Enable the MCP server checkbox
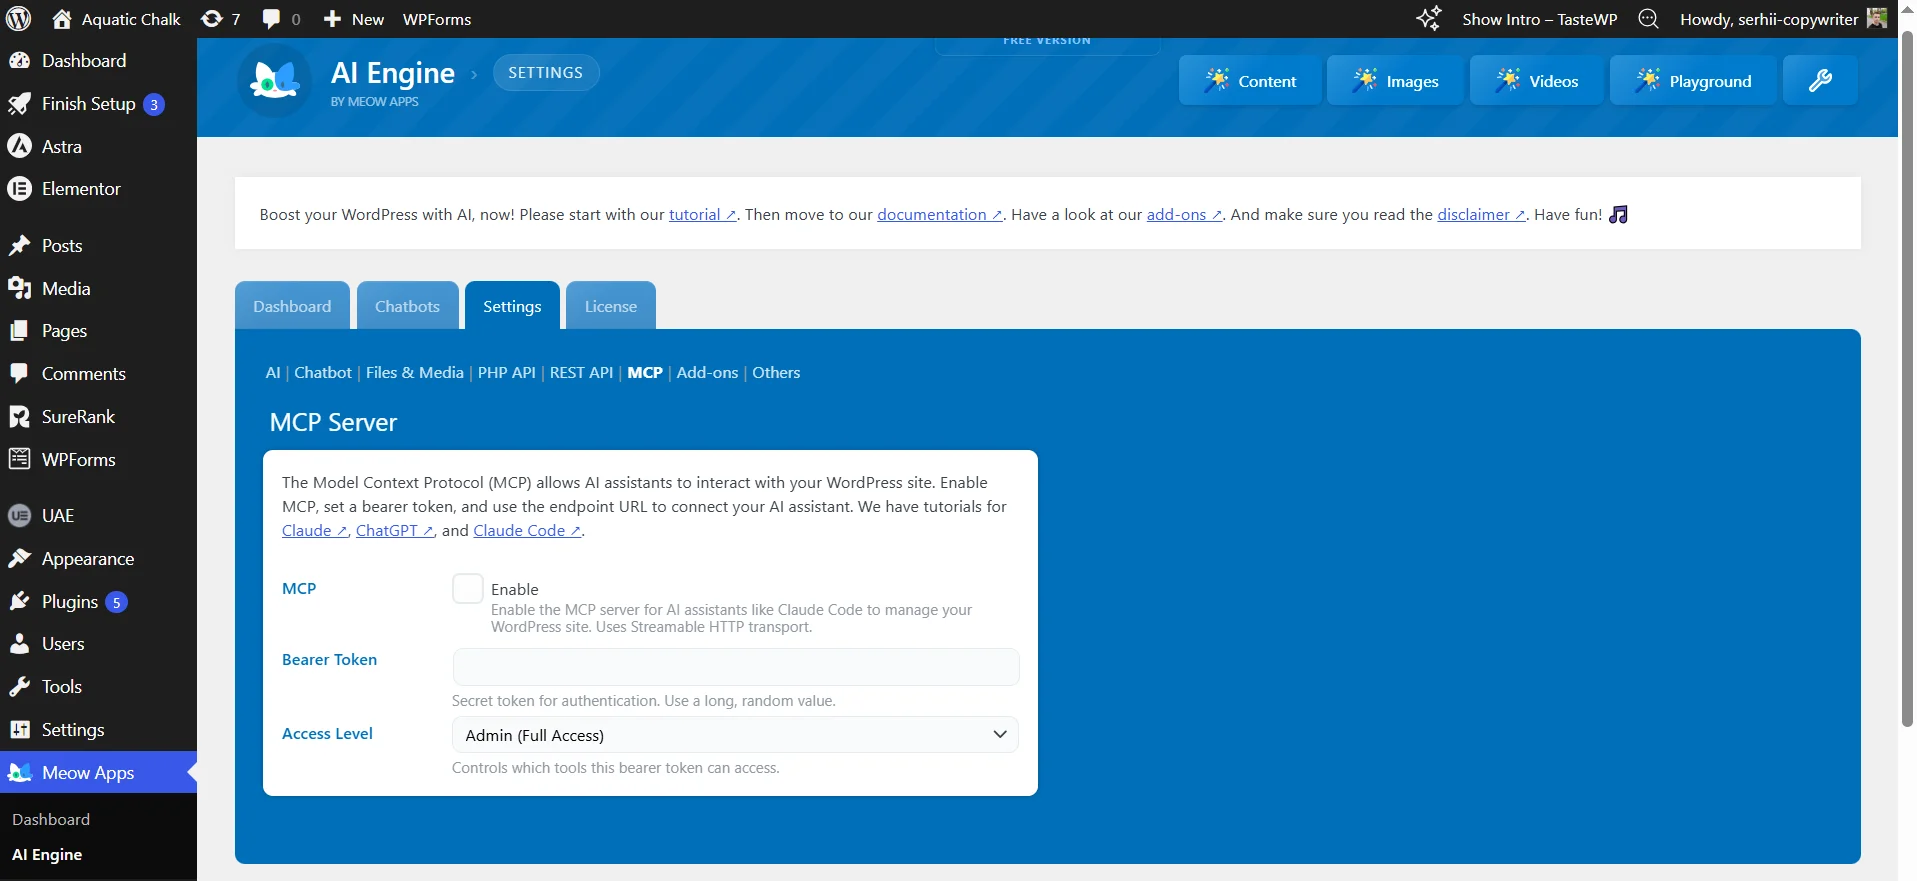 pos(468,589)
